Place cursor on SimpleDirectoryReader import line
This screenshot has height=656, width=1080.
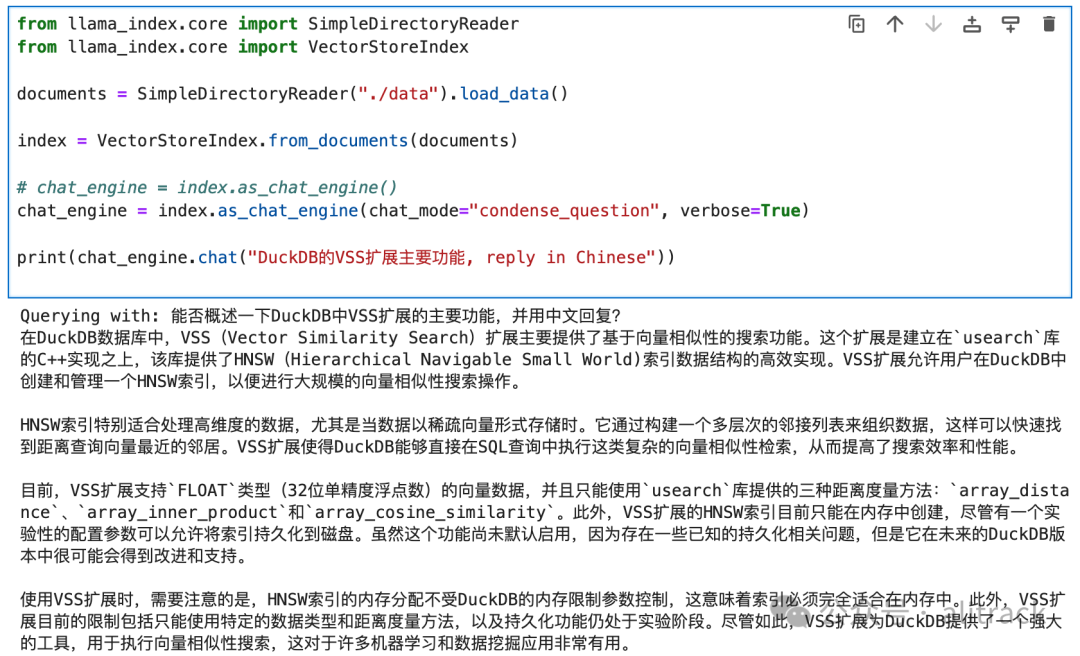pyautogui.click(x=268, y=24)
